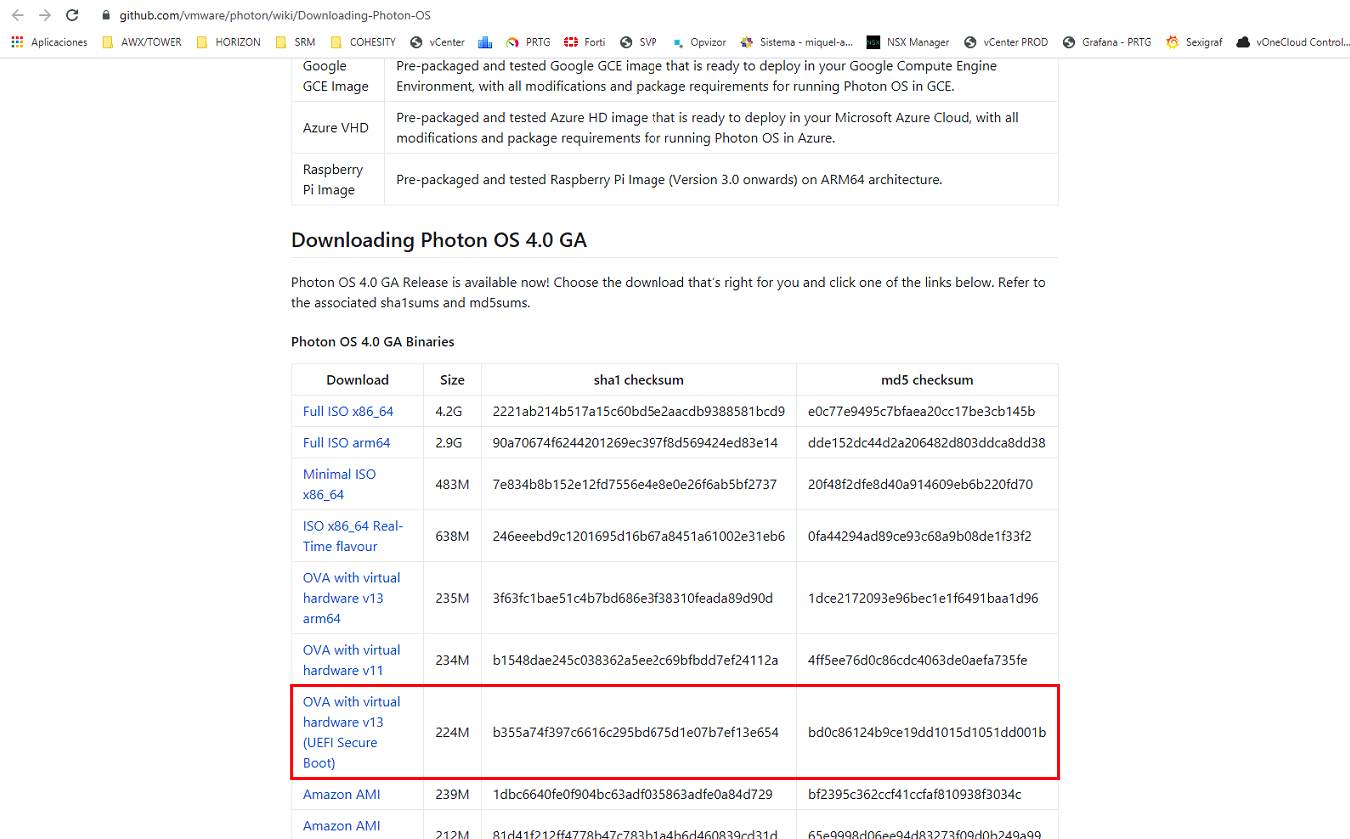1350x839 pixels.
Task: Click the md5 checksum starting 0fa44294ad
Action: tap(919, 536)
